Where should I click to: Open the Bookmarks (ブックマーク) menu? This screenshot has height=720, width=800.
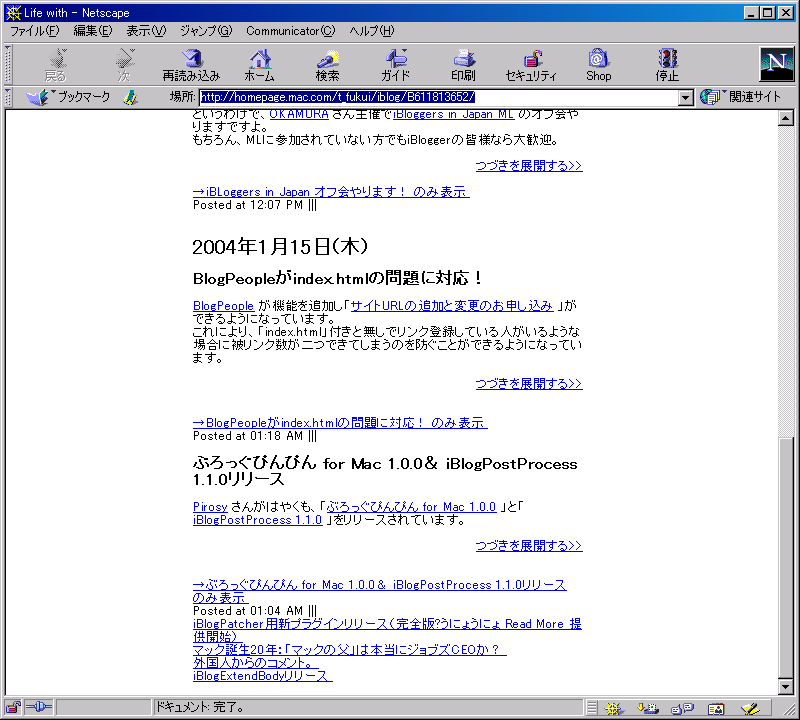tap(68, 97)
